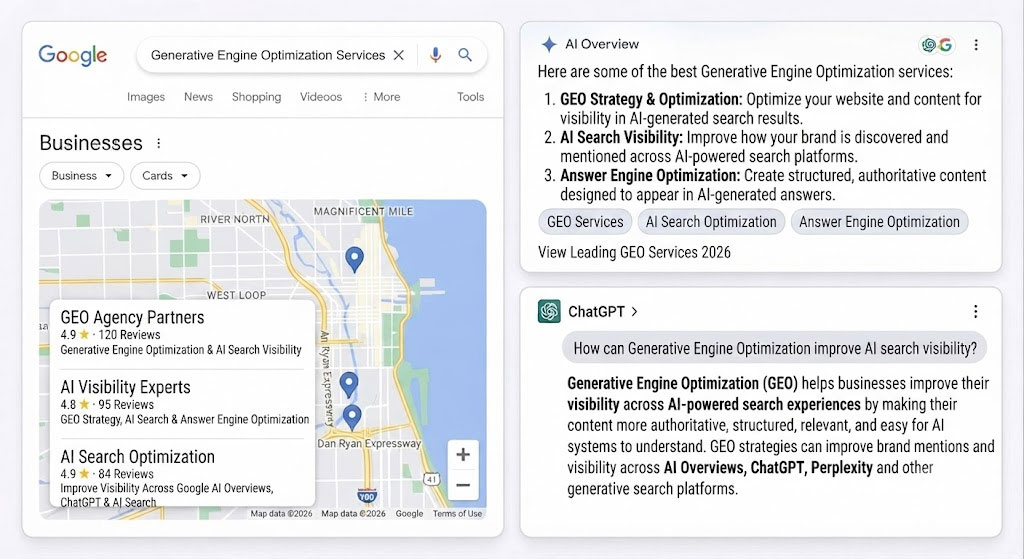Click 84 Reviews for AI Search Optimization
The image size is (1024, 559).
pos(126,474)
